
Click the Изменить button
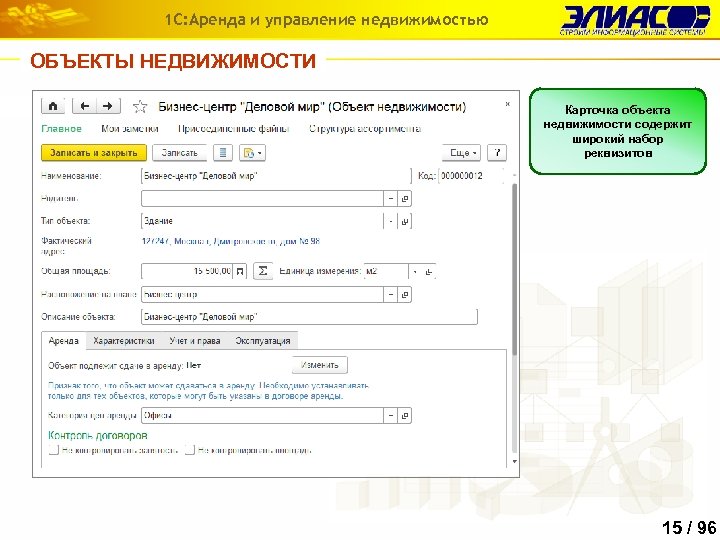(x=320, y=365)
